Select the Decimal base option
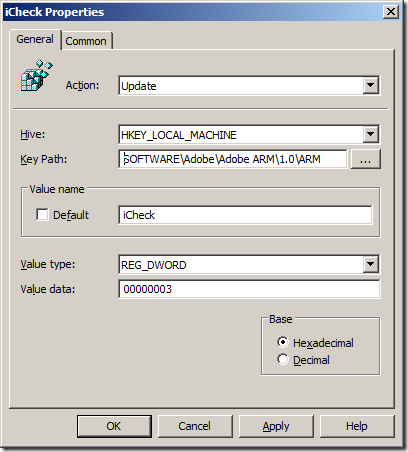Image resolution: width=408 pixels, height=452 pixels. tap(303, 360)
